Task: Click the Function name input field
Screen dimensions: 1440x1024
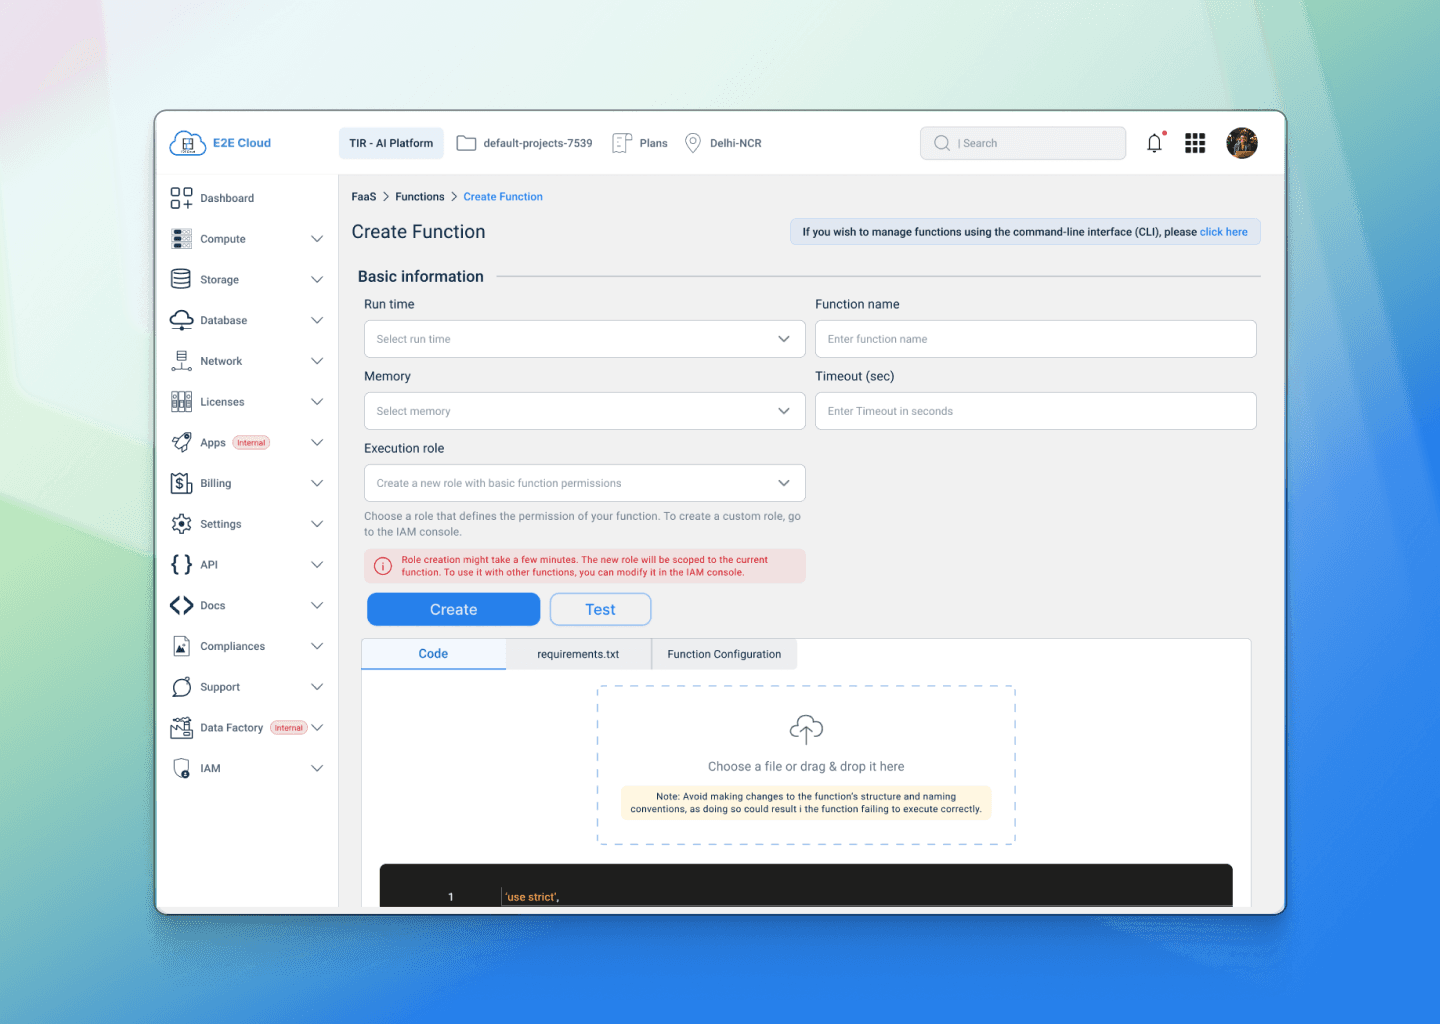Action: pyautogui.click(x=1035, y=339)
